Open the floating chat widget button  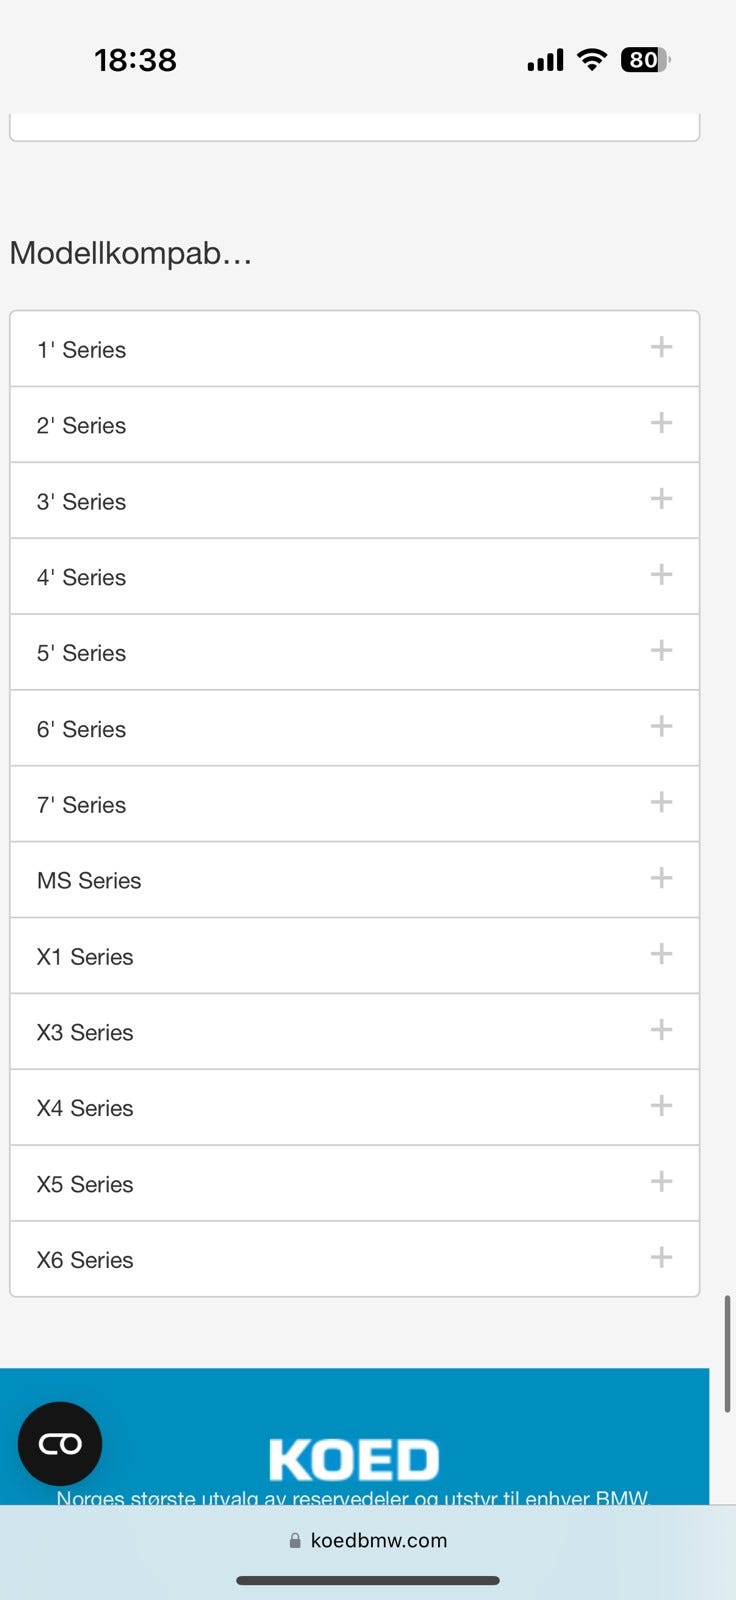click(x=60, y=1443)
